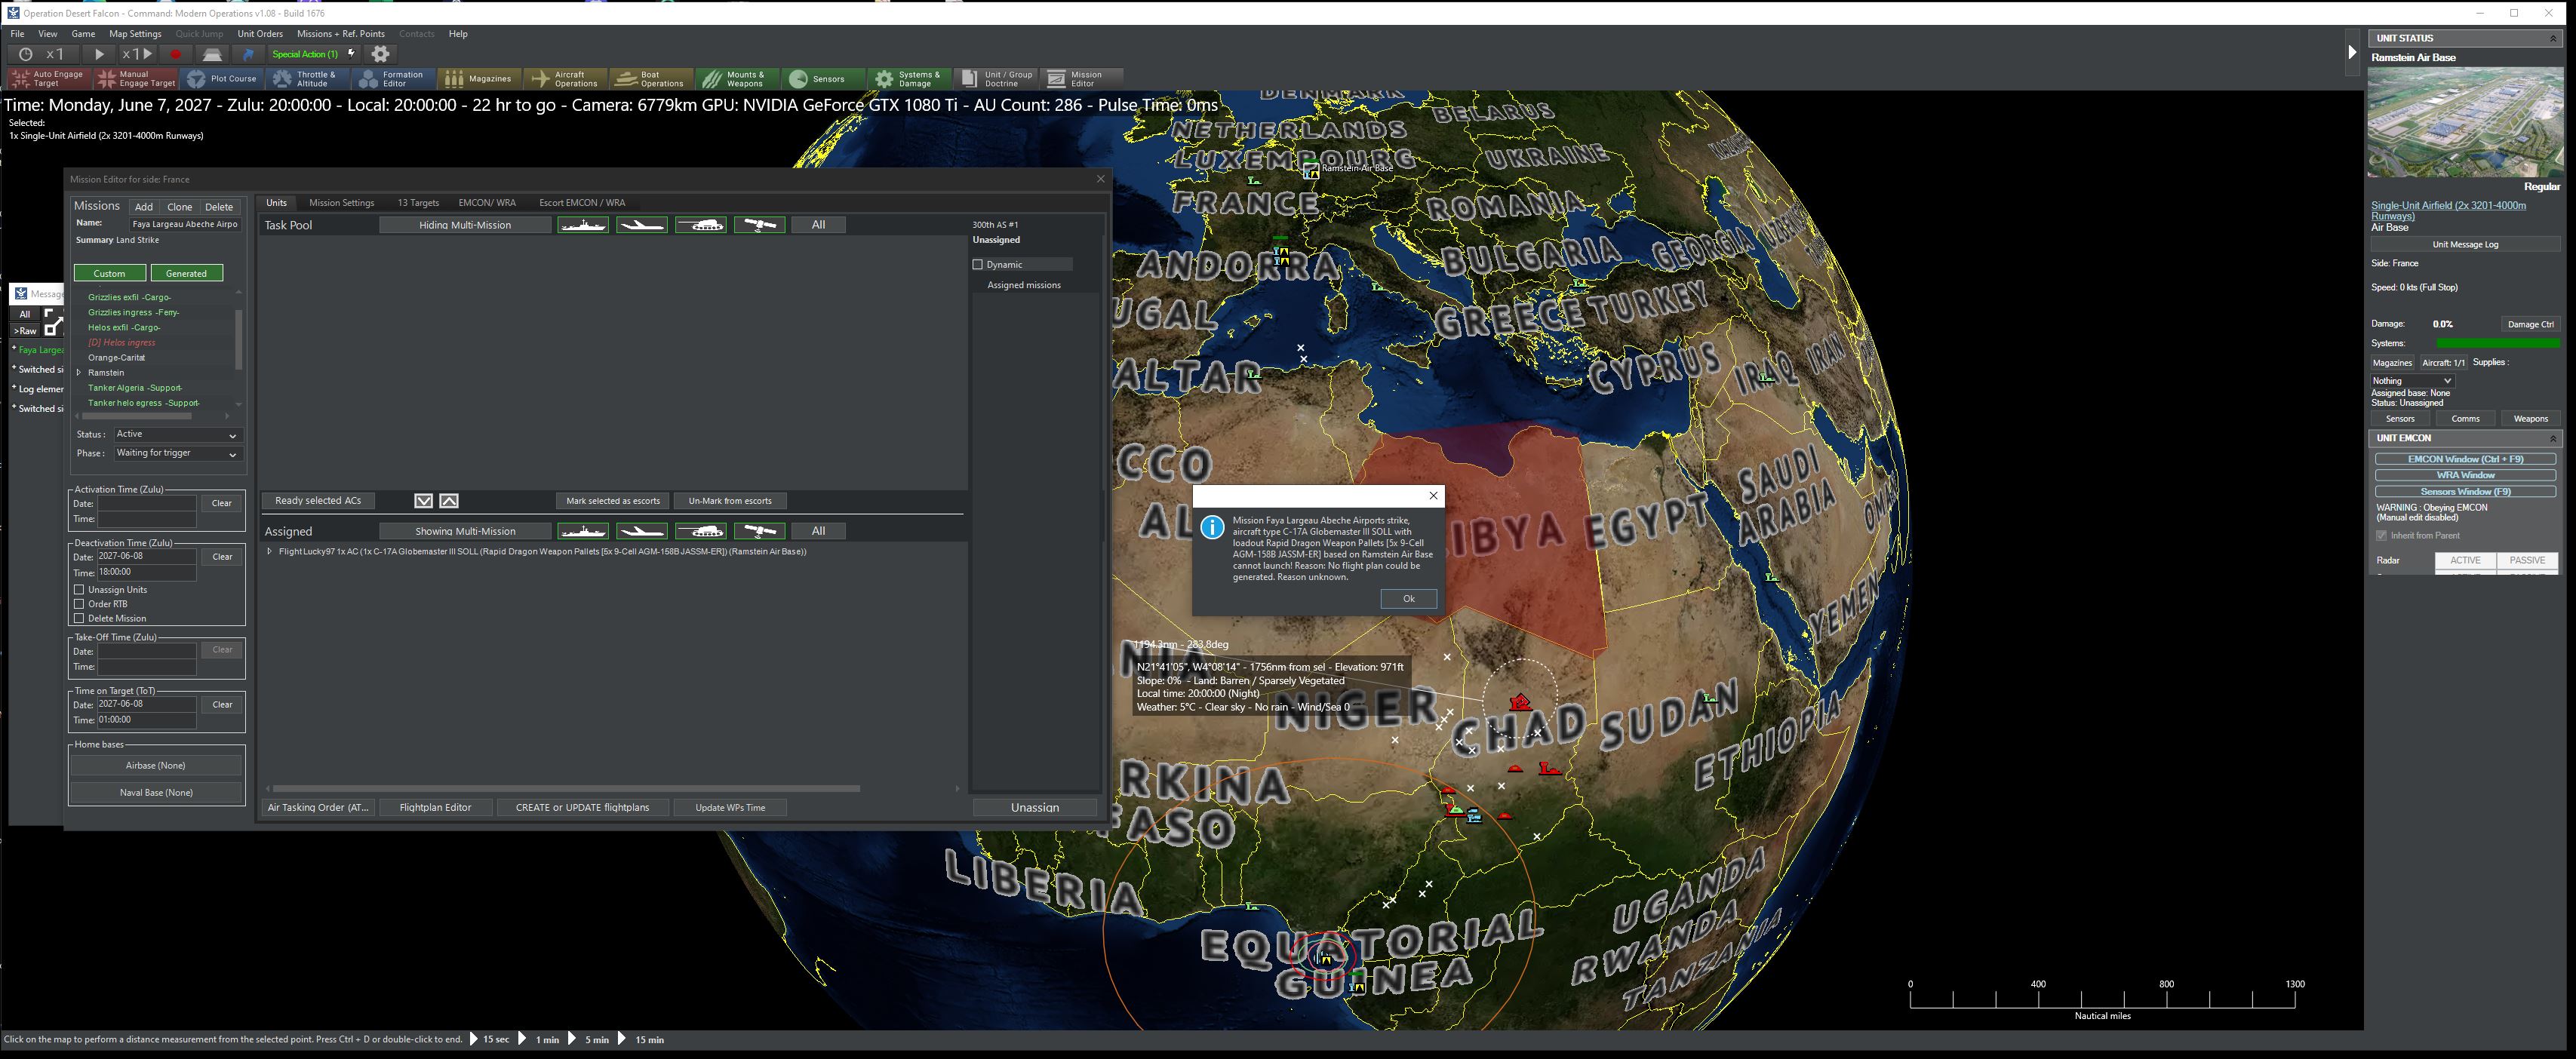Screen dimensions: 2576x1059
Task: Click the move-down arrow icon button
Action: click(x=424, y=501)
